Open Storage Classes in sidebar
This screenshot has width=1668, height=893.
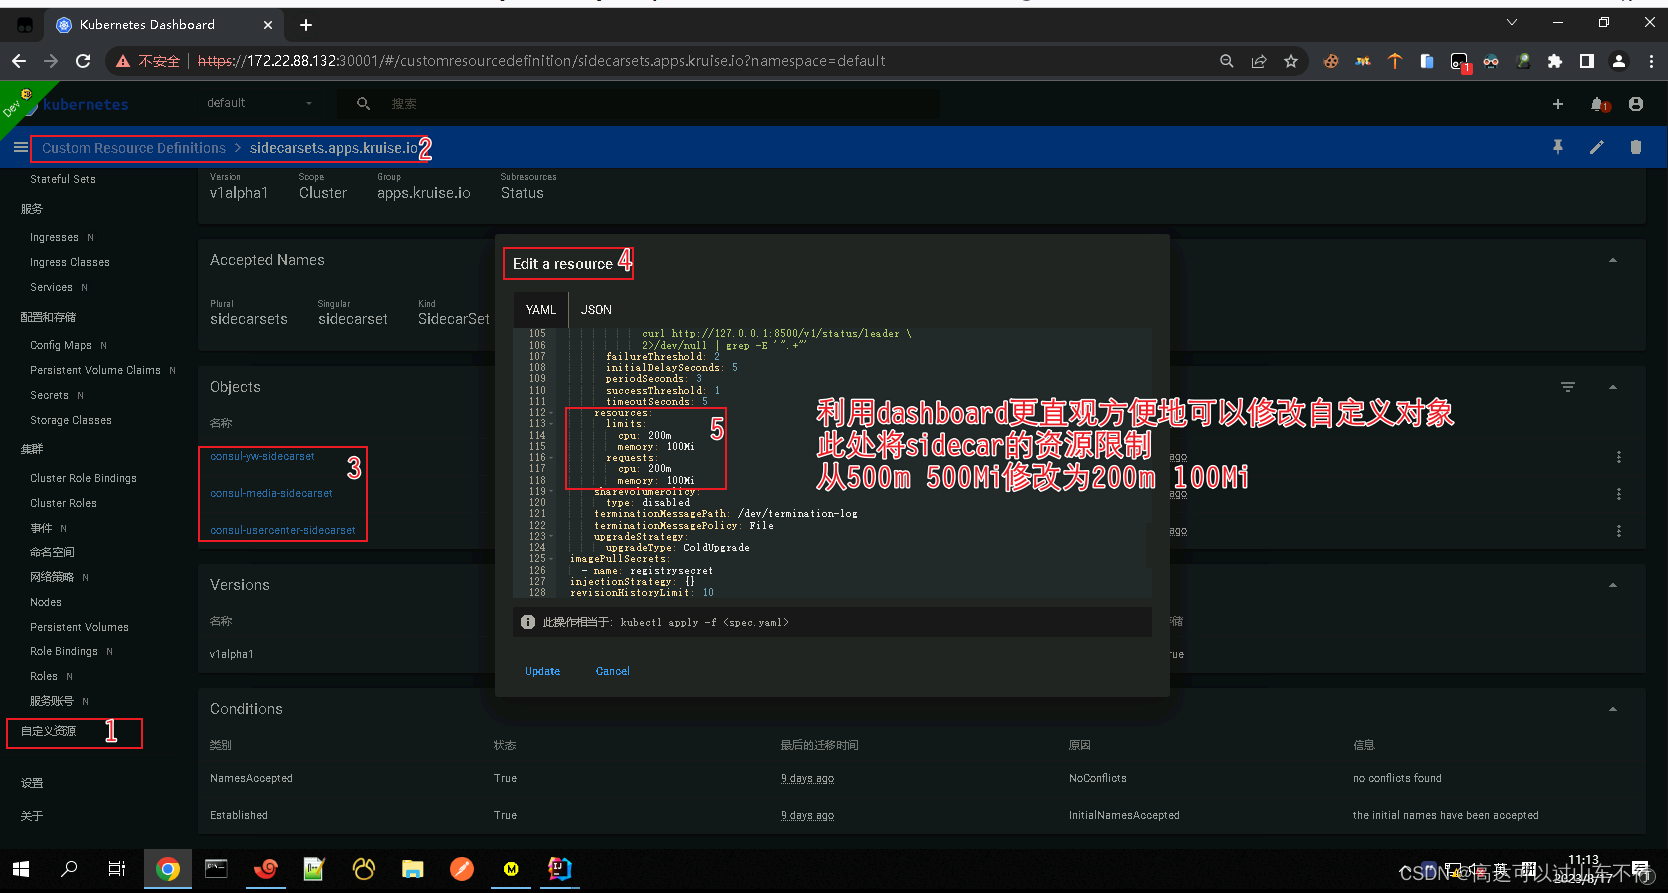71,420
